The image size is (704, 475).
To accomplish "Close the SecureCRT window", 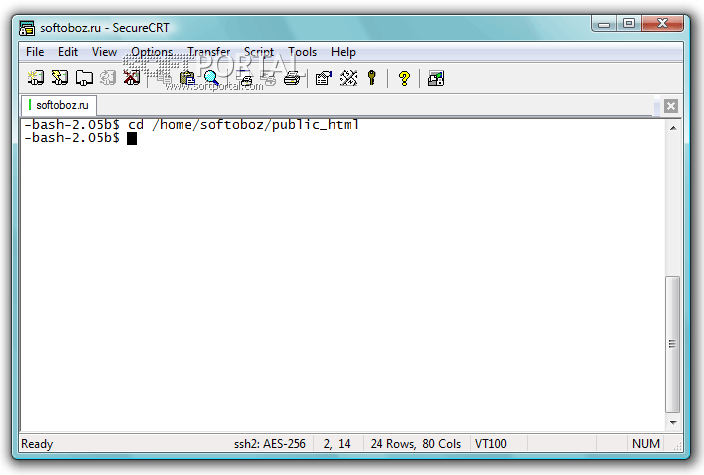I will [662, 23].
